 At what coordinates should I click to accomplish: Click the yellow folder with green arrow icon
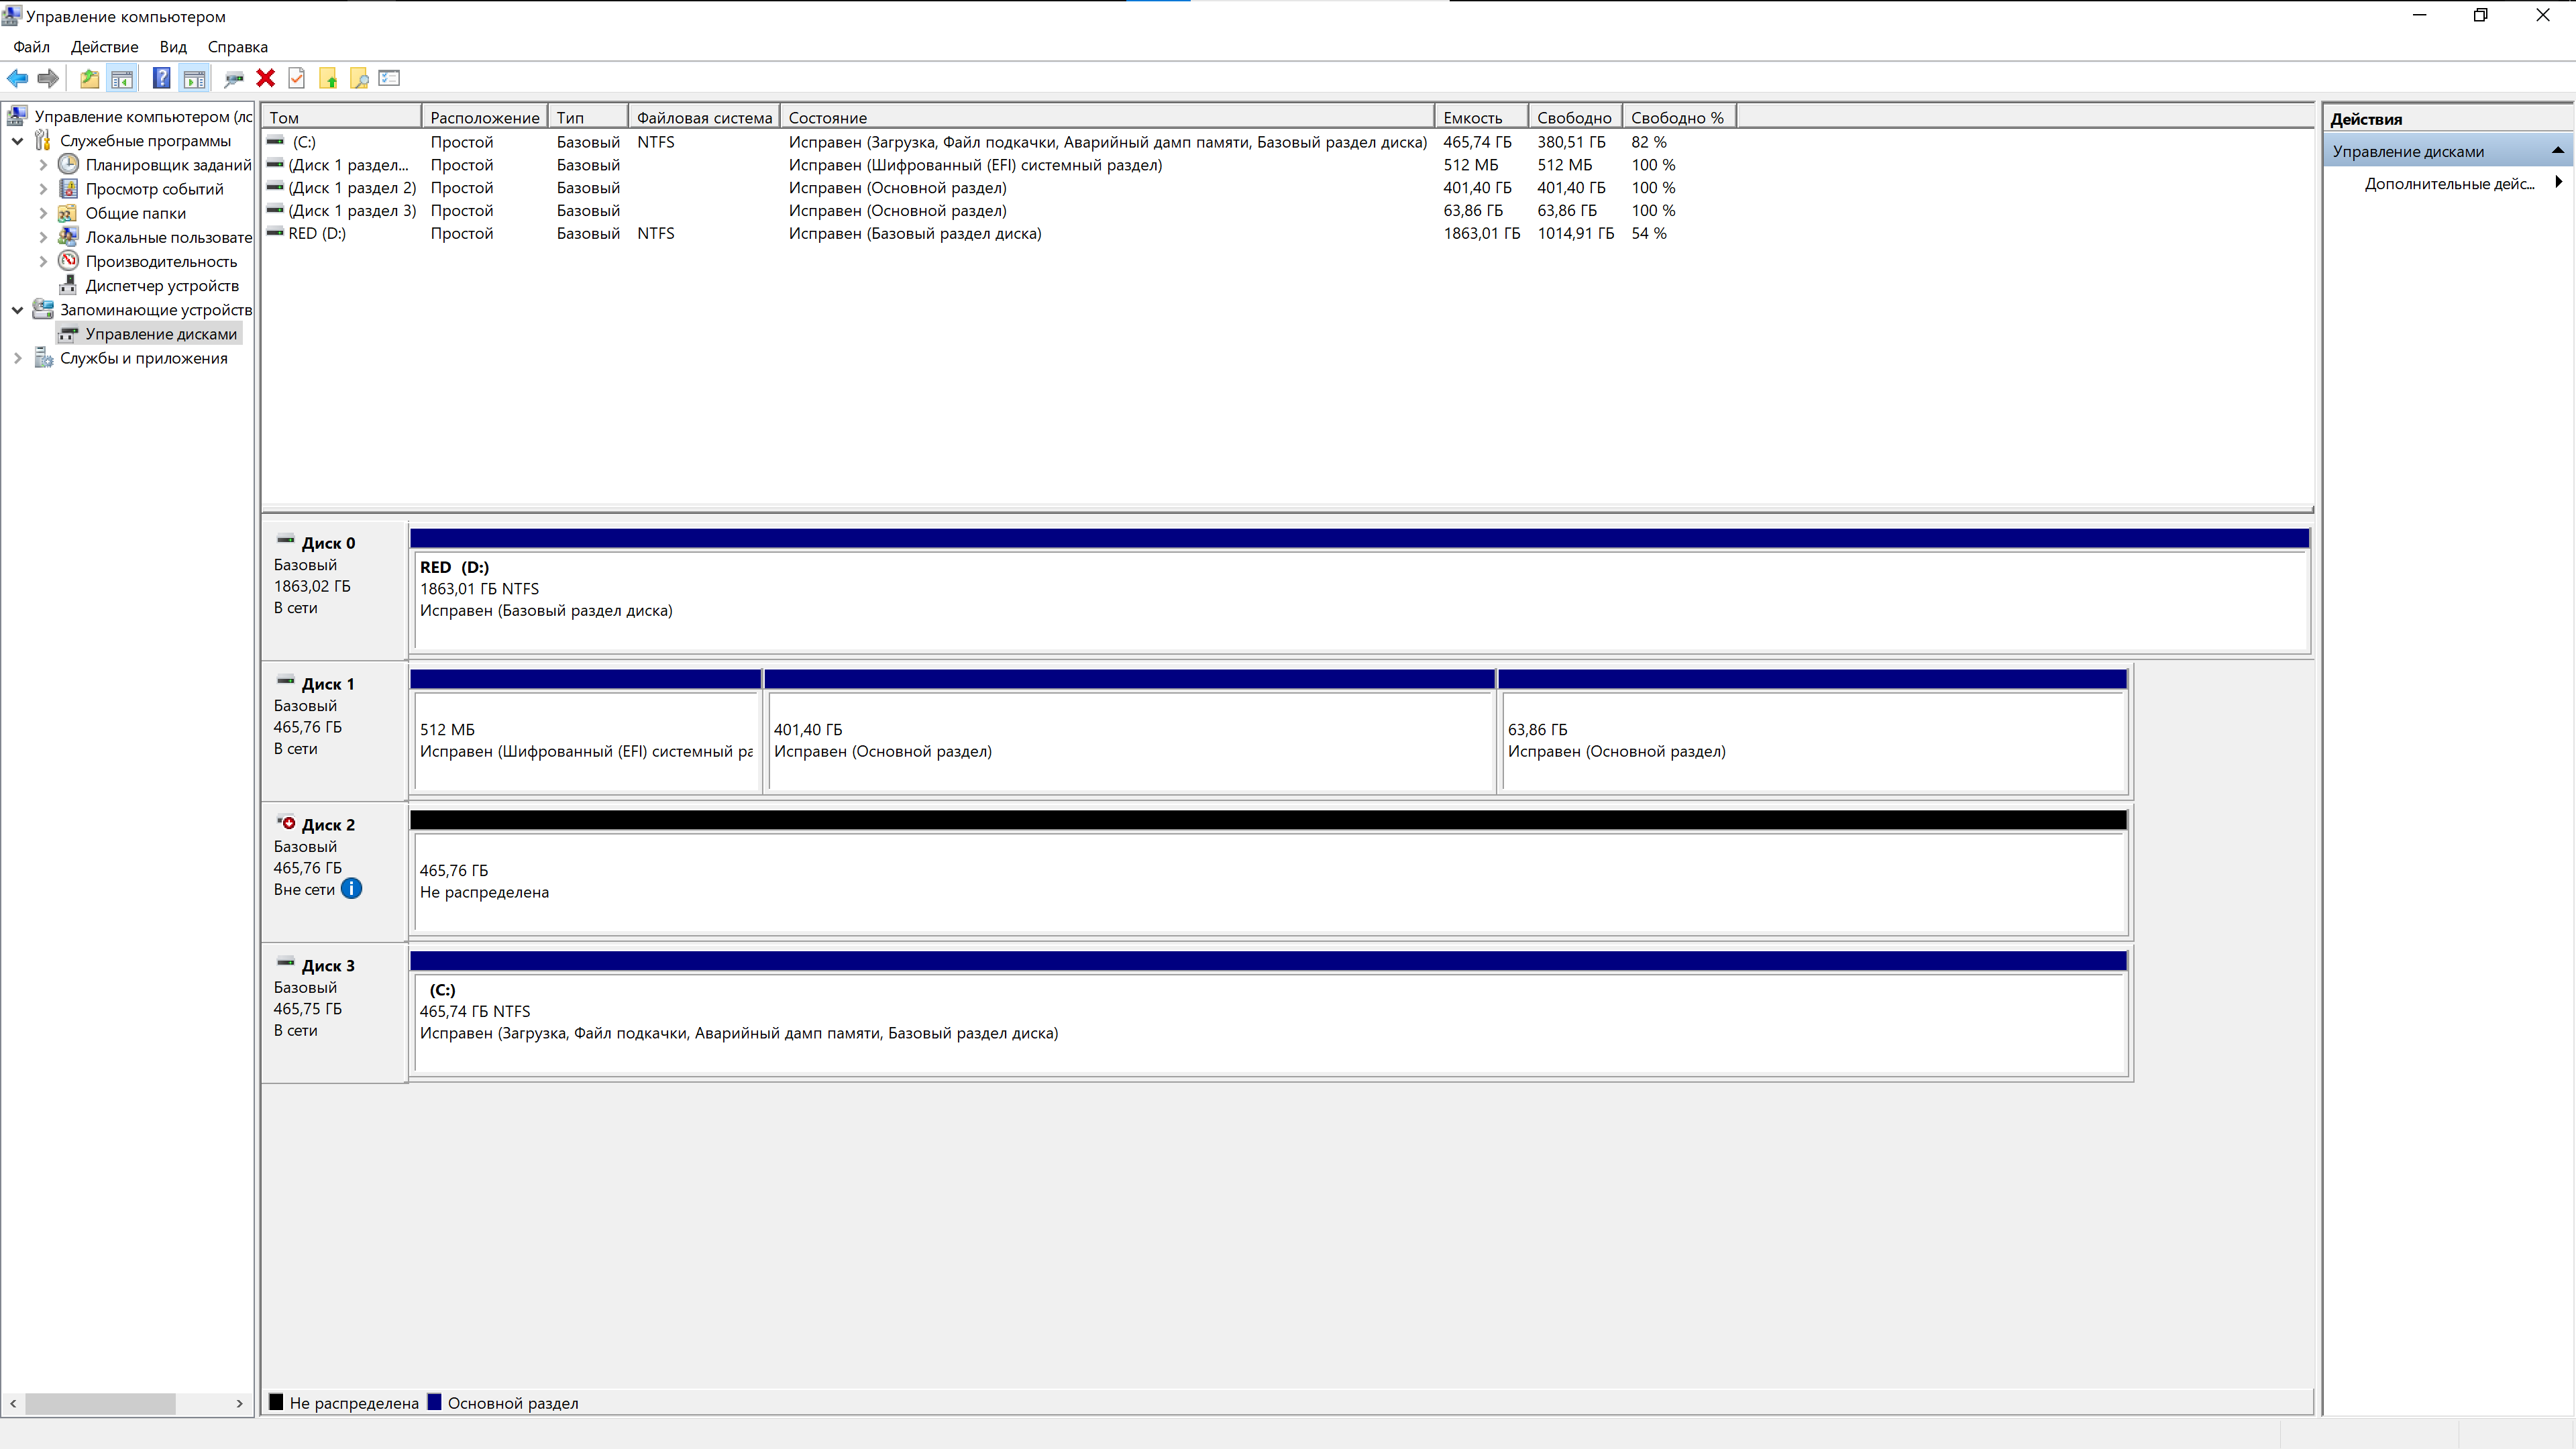(328, 78)
